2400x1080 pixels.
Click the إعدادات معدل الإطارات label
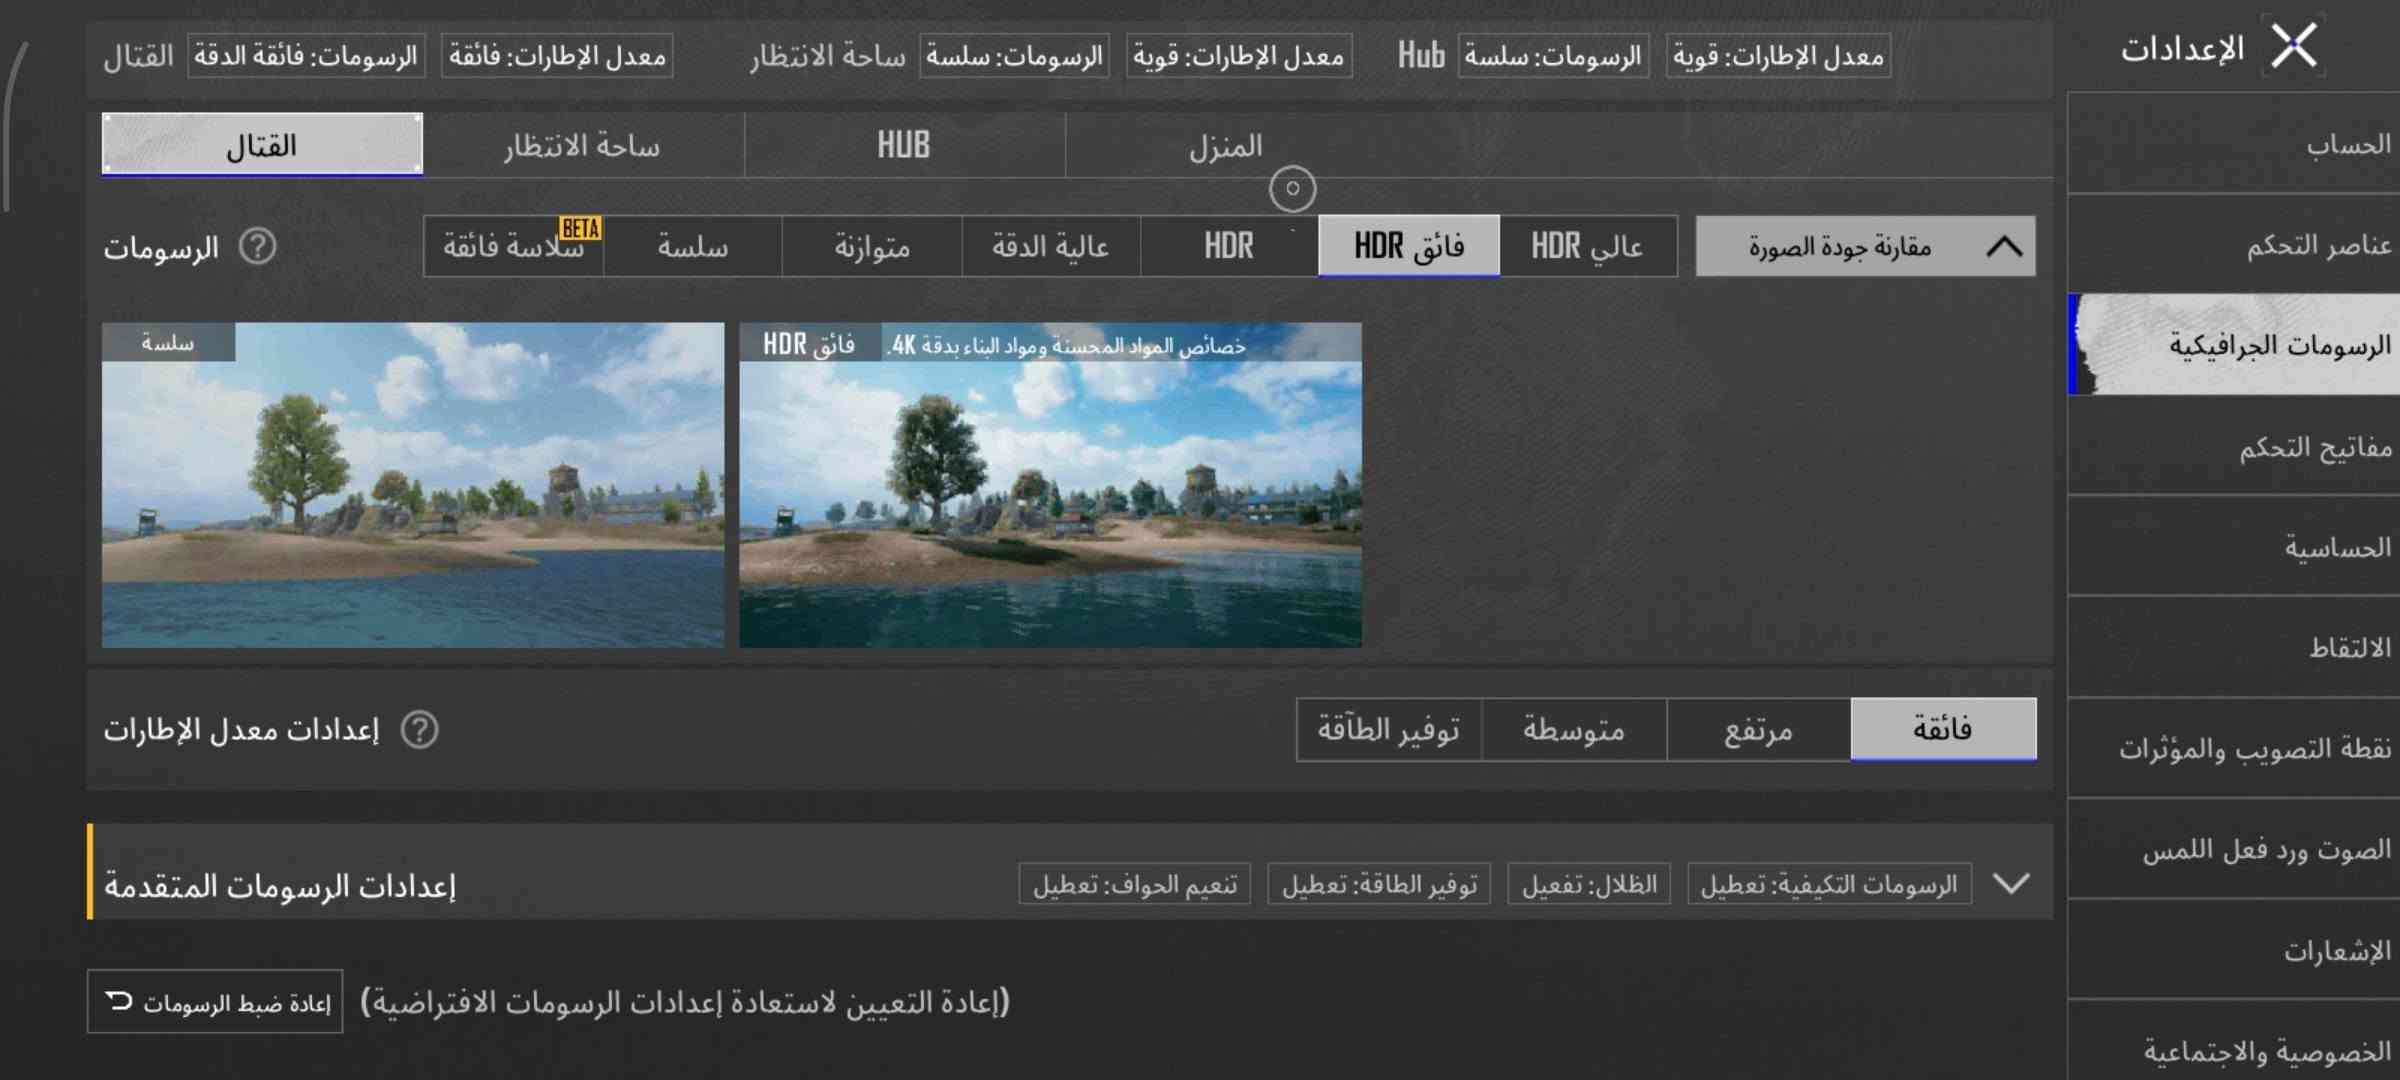coord(241,730)
